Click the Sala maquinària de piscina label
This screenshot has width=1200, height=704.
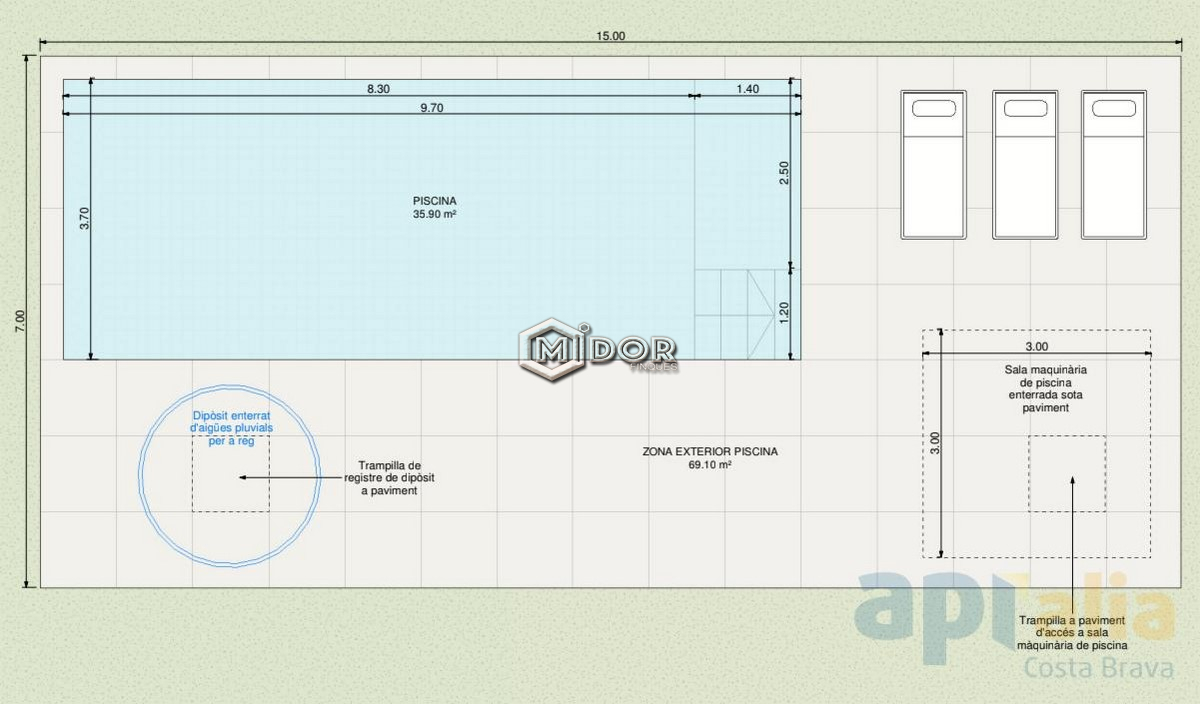pos(1046,389)
